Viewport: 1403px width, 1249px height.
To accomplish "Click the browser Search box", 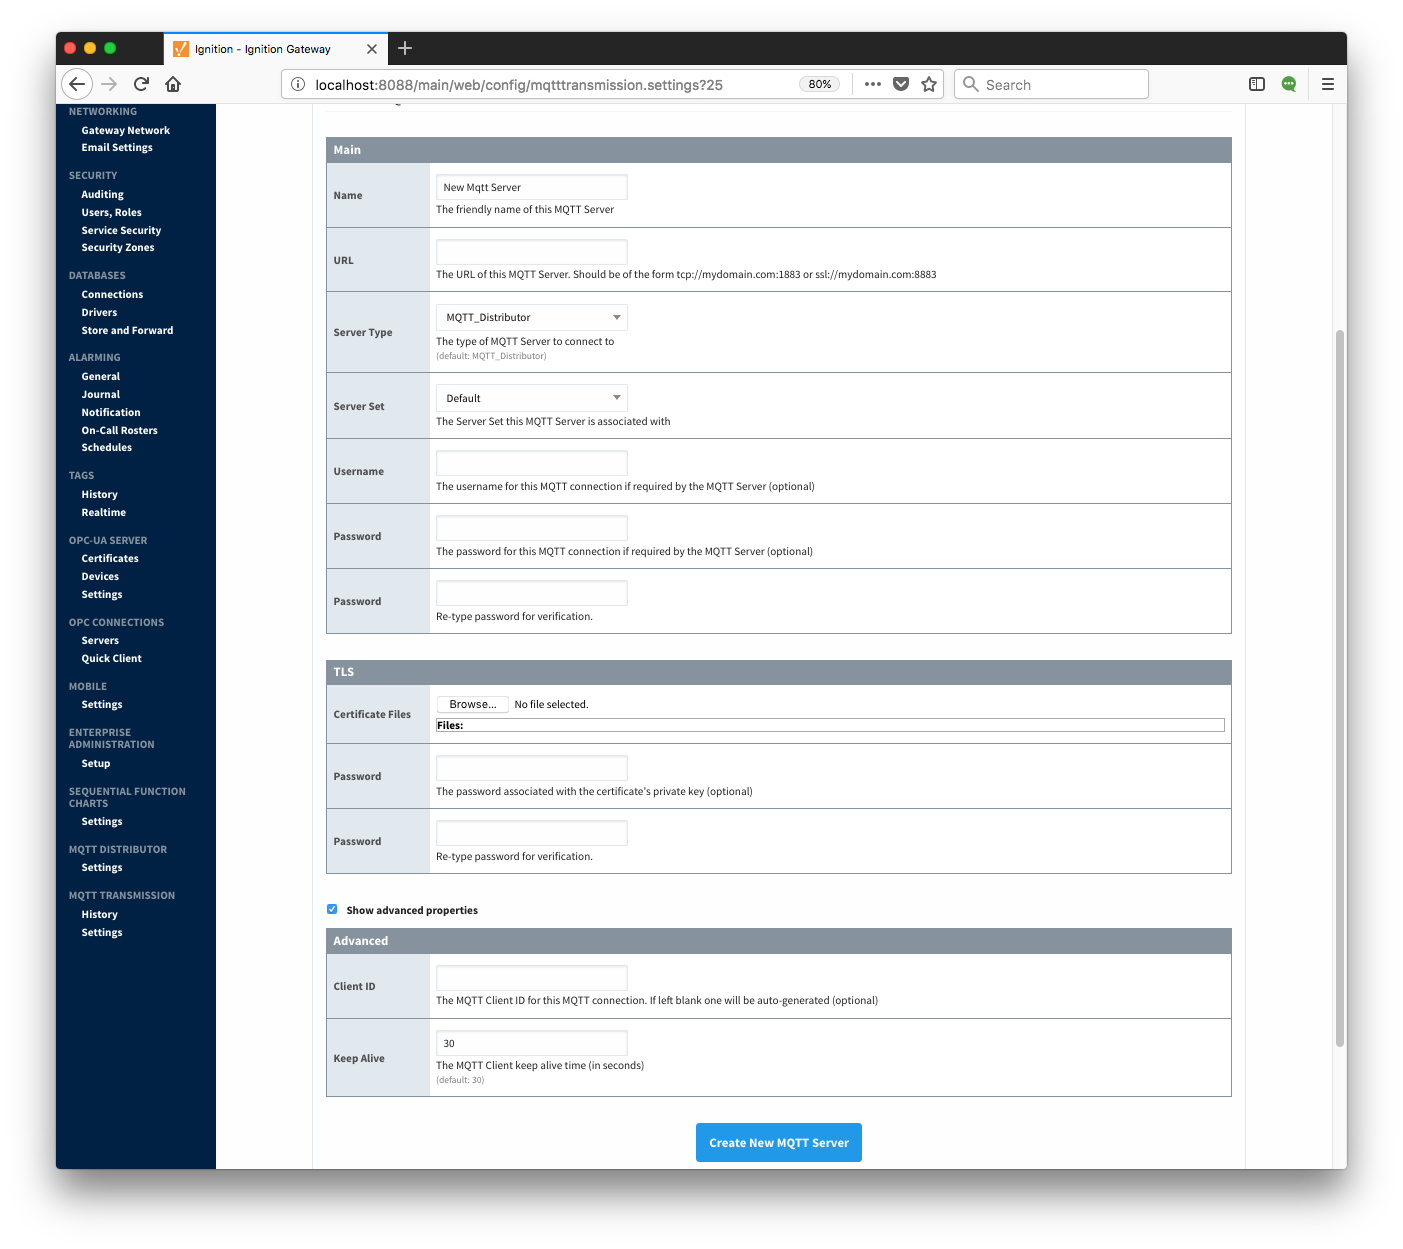I will pos(1051,84).
